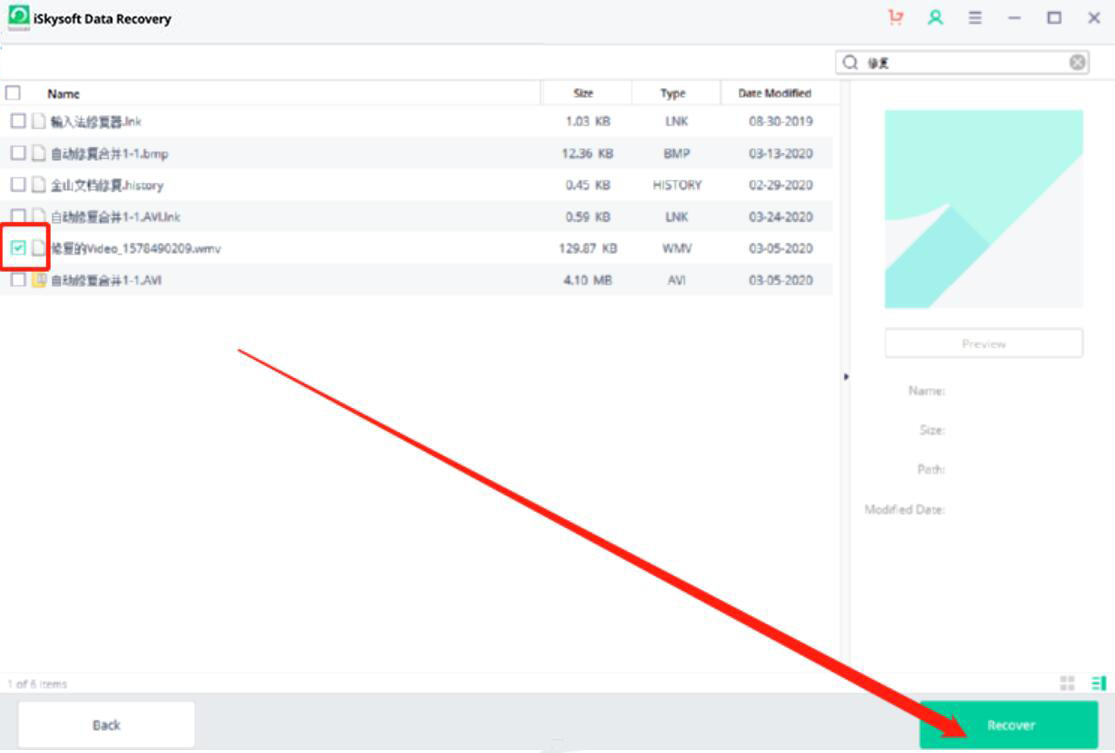Screen dimensions: 1115x753
Task: Maximize the iSkysoft window
Action: [x=1055, y=18]
